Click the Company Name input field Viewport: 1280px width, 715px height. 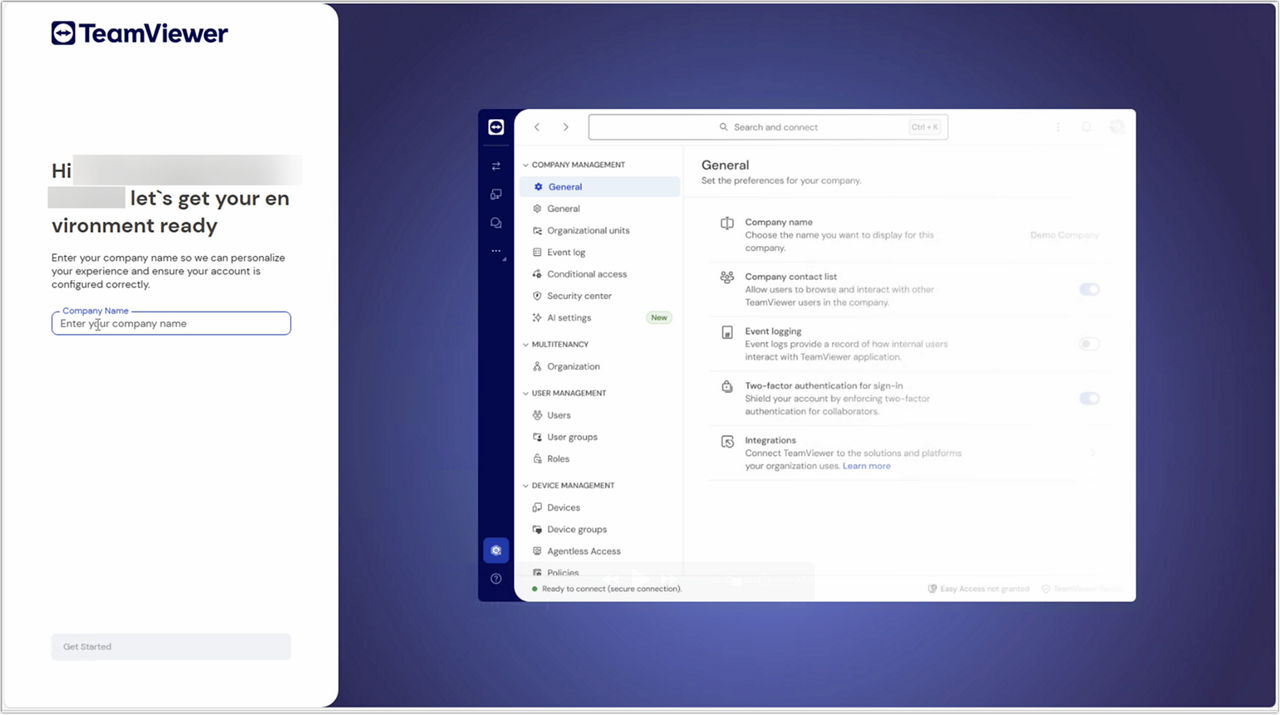click(171, 324)
